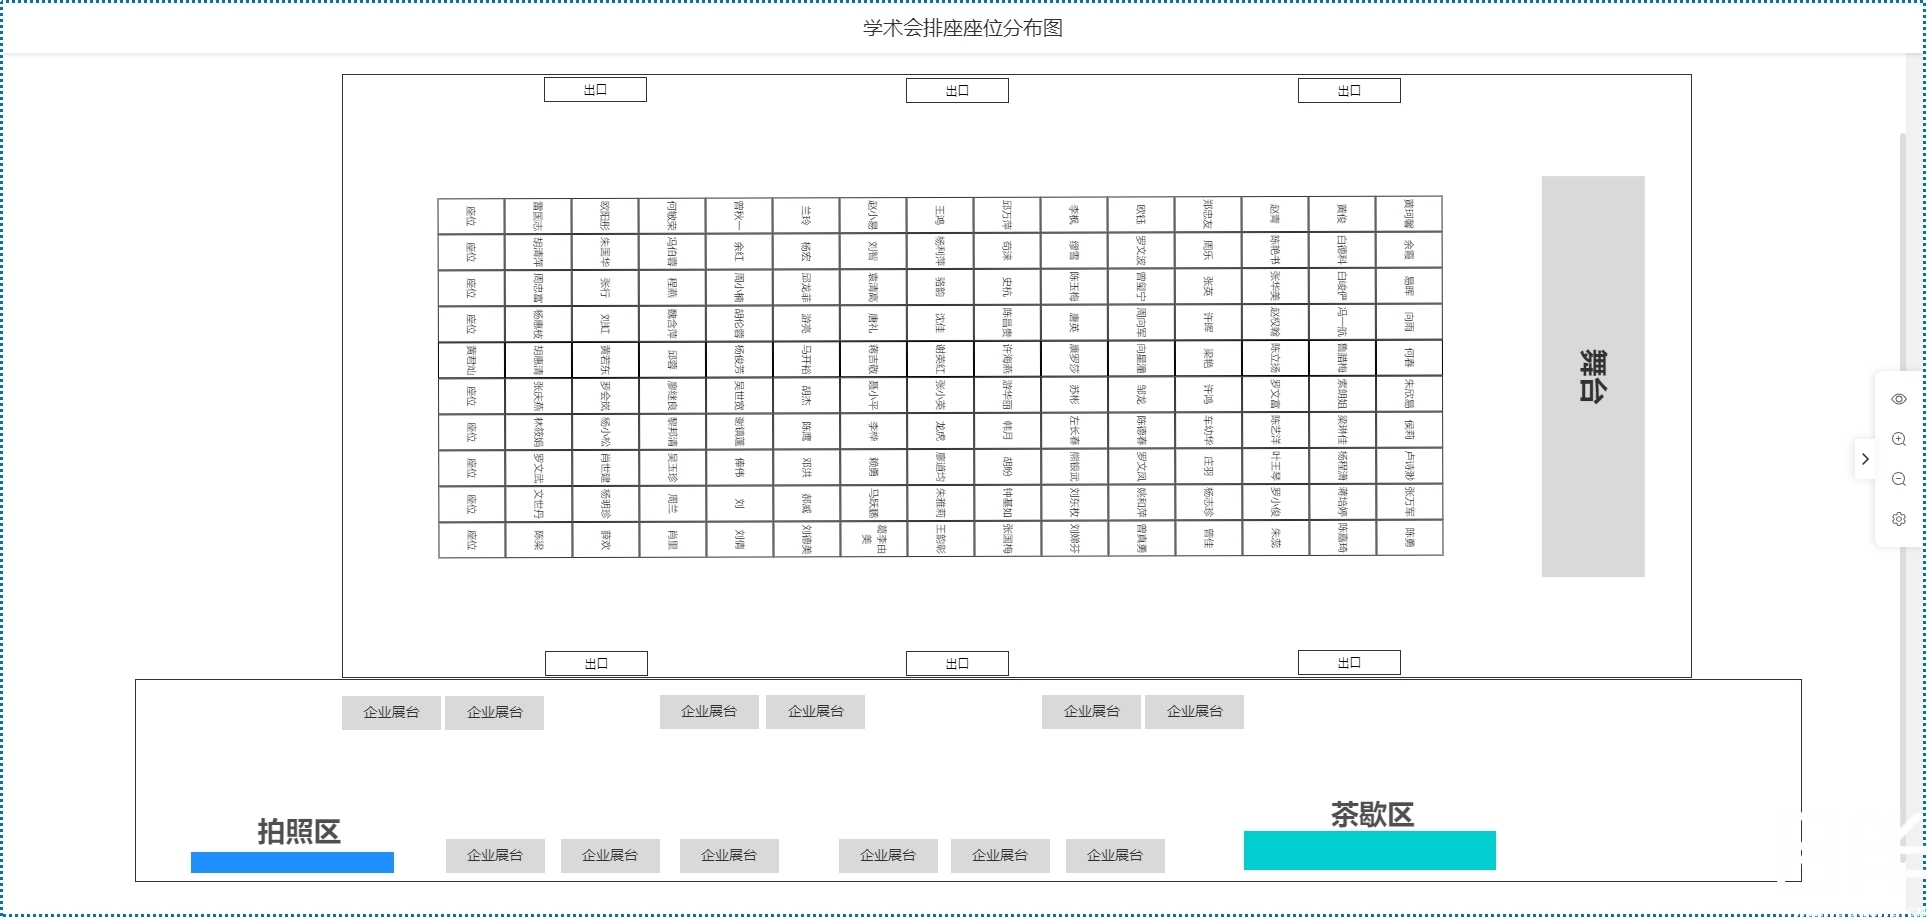Select seat 吴世宽
This screenshot has height=920, width=1927.
(739, 395)
